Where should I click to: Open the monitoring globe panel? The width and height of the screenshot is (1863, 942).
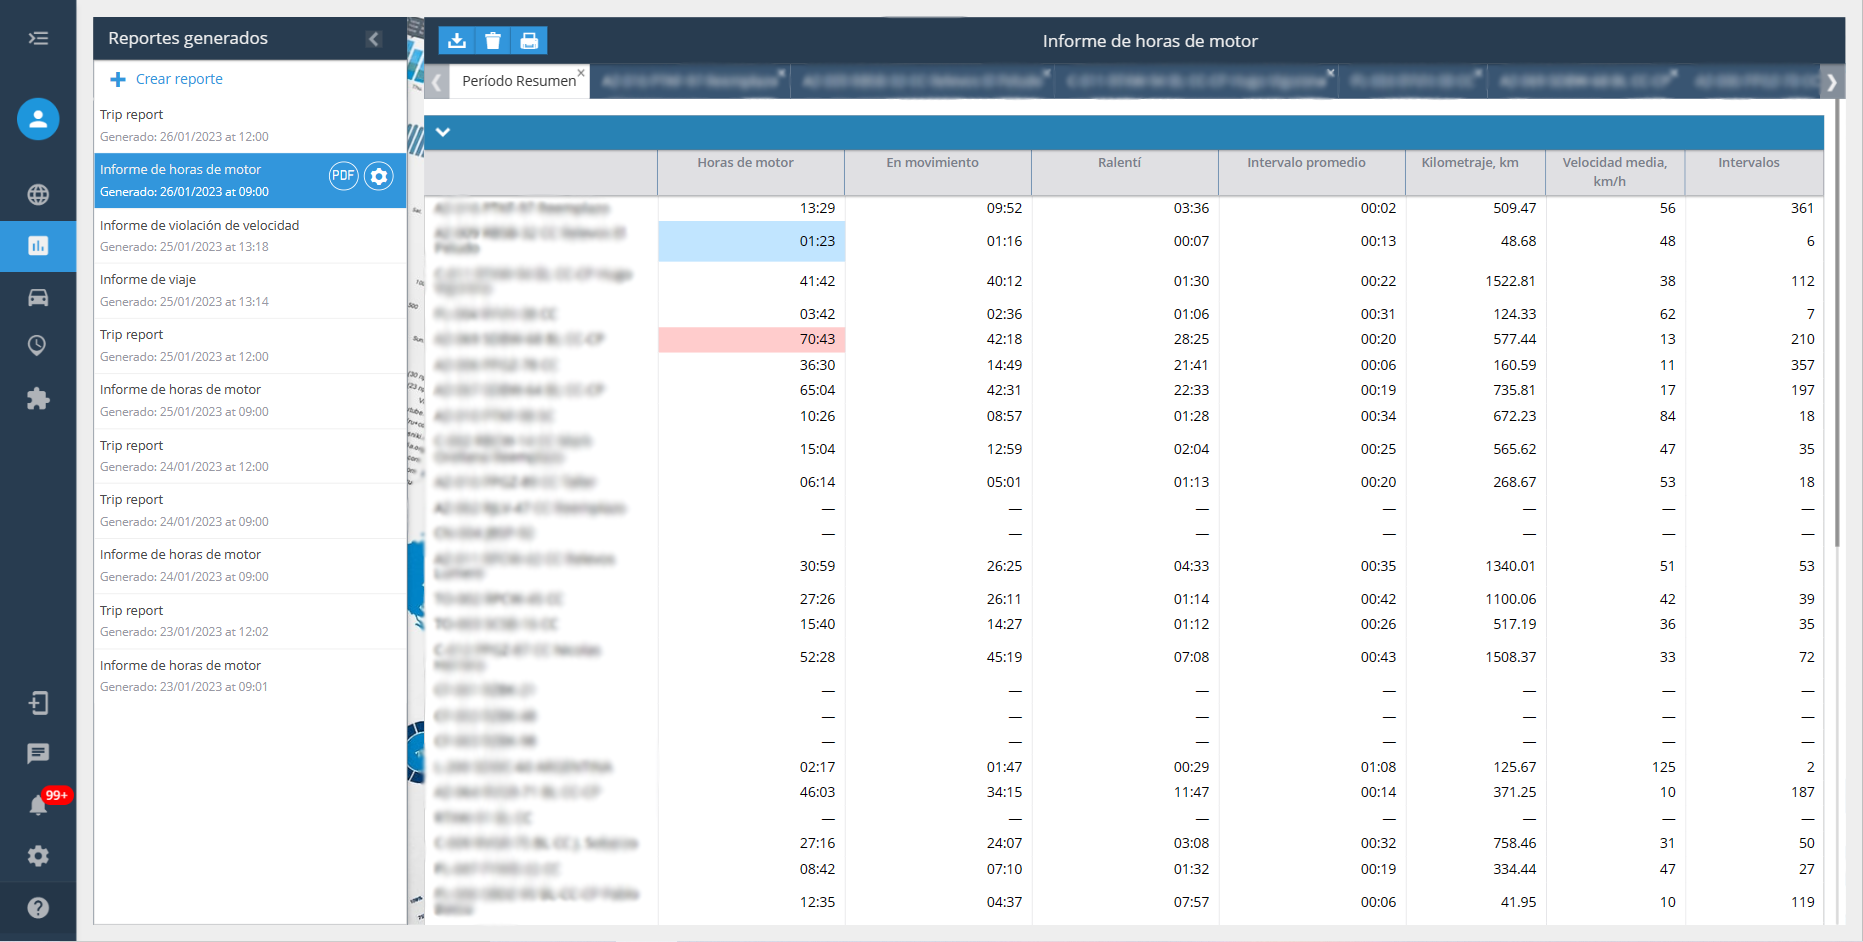point(37,195)
